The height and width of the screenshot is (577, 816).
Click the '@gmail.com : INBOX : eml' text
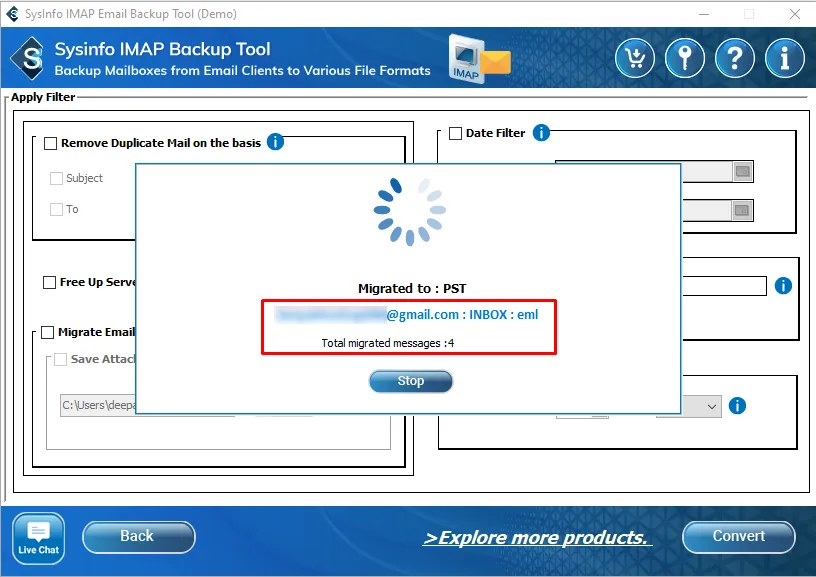click(x=462, y=314)
